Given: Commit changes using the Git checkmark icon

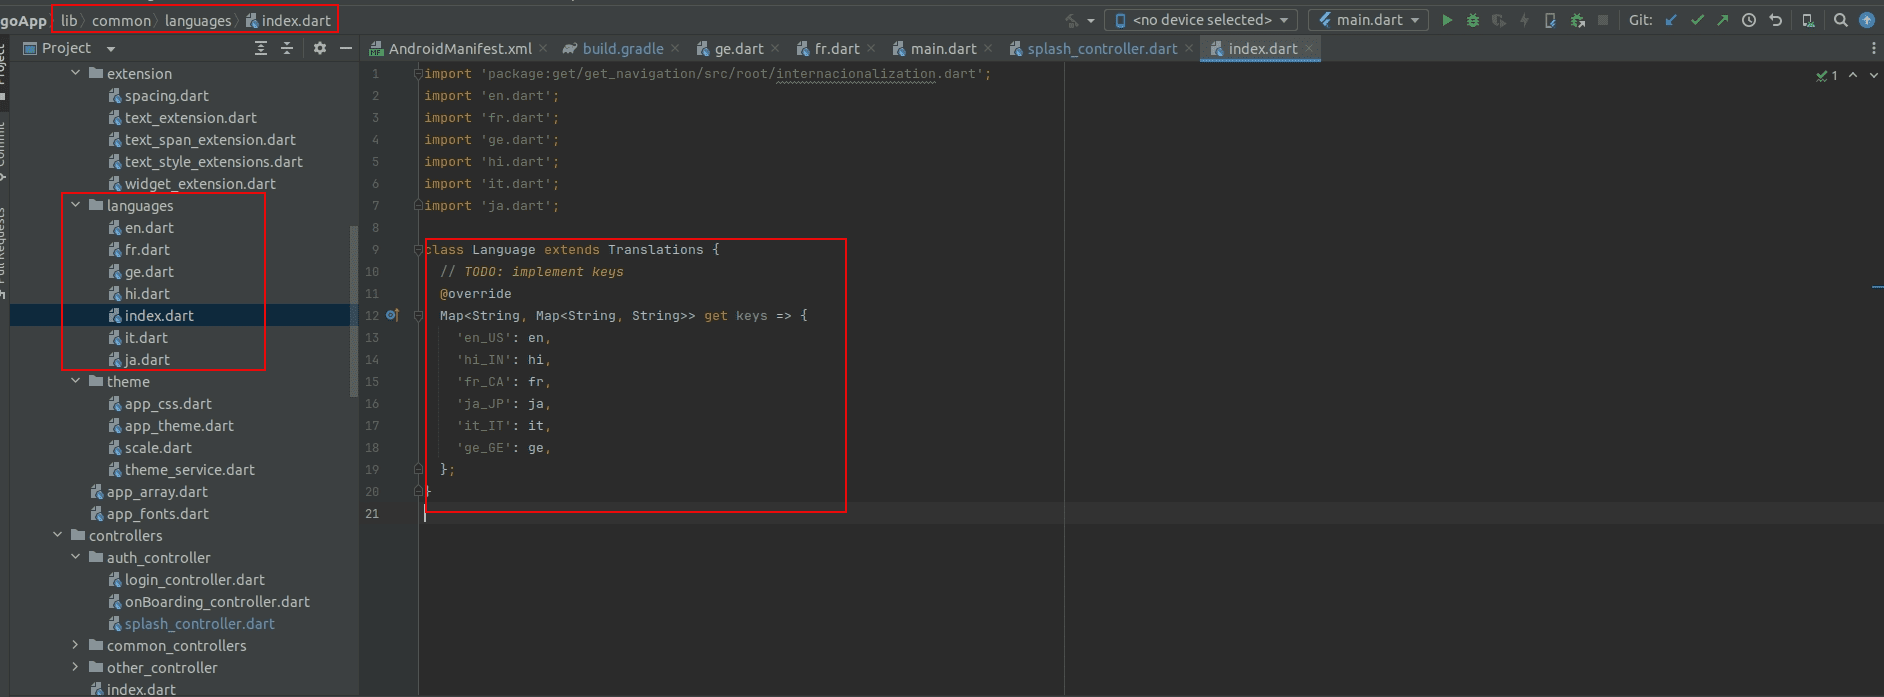Looking at the screenshot, I should click(1697, 20).
